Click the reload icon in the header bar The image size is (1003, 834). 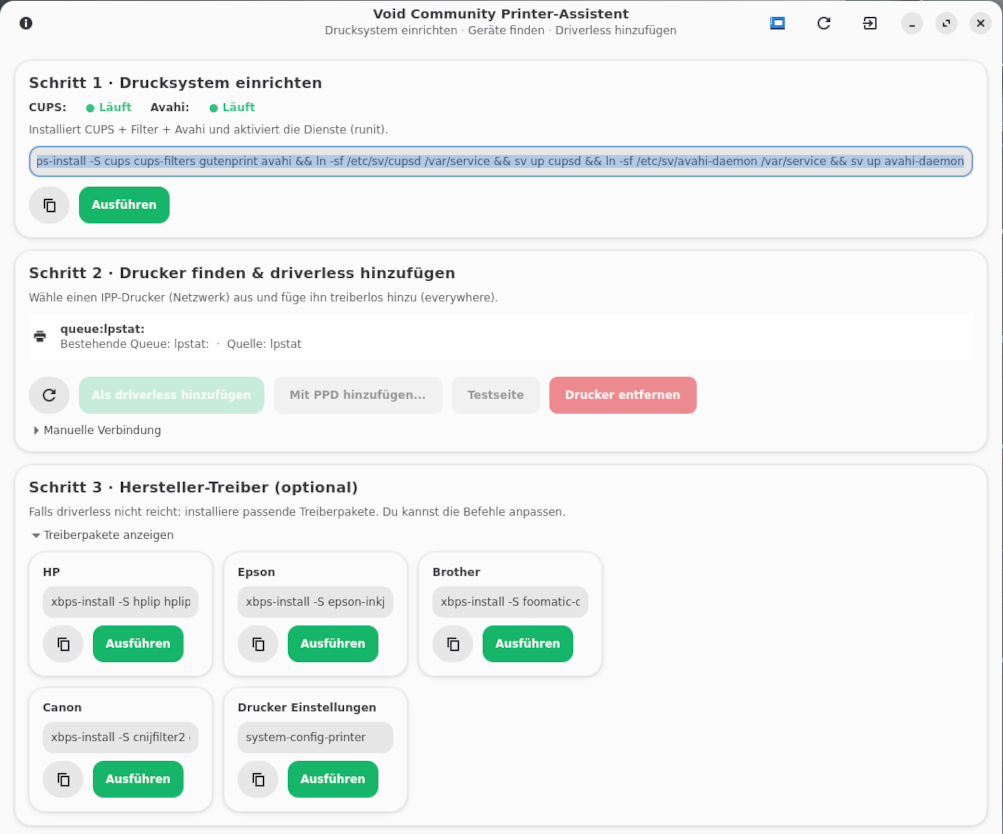[x=824, y=23]
